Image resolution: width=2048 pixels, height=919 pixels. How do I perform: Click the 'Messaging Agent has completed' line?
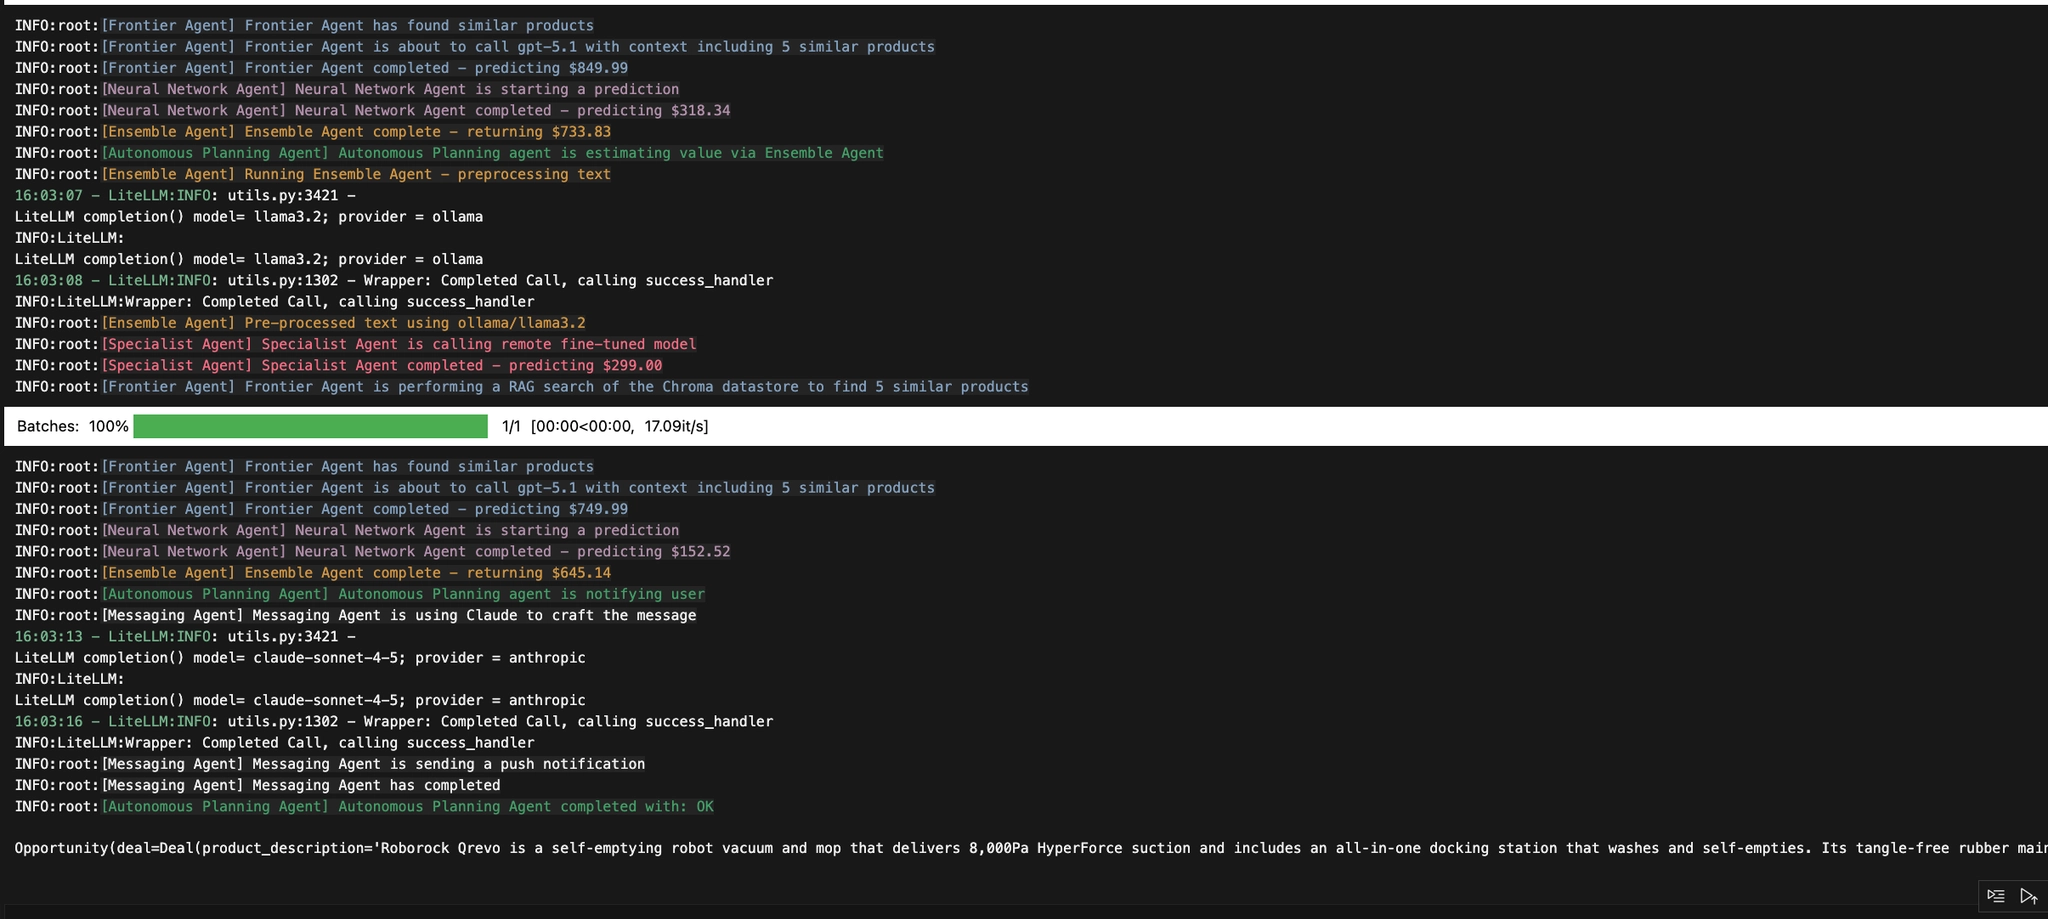pos(257,785)
